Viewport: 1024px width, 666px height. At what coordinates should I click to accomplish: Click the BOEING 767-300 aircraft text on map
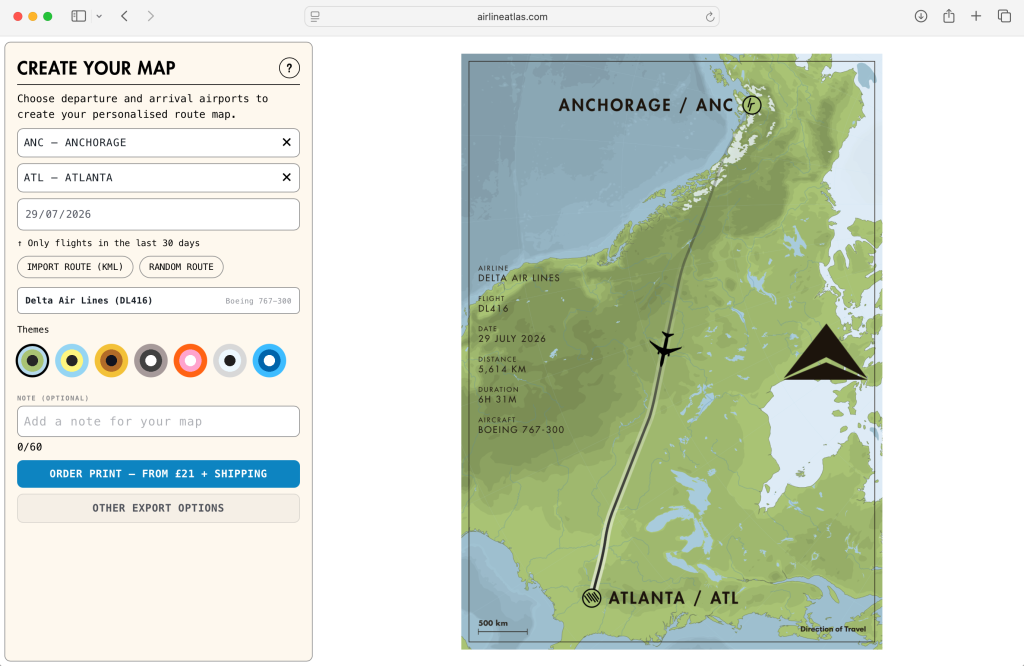click(x=521, y=430)
